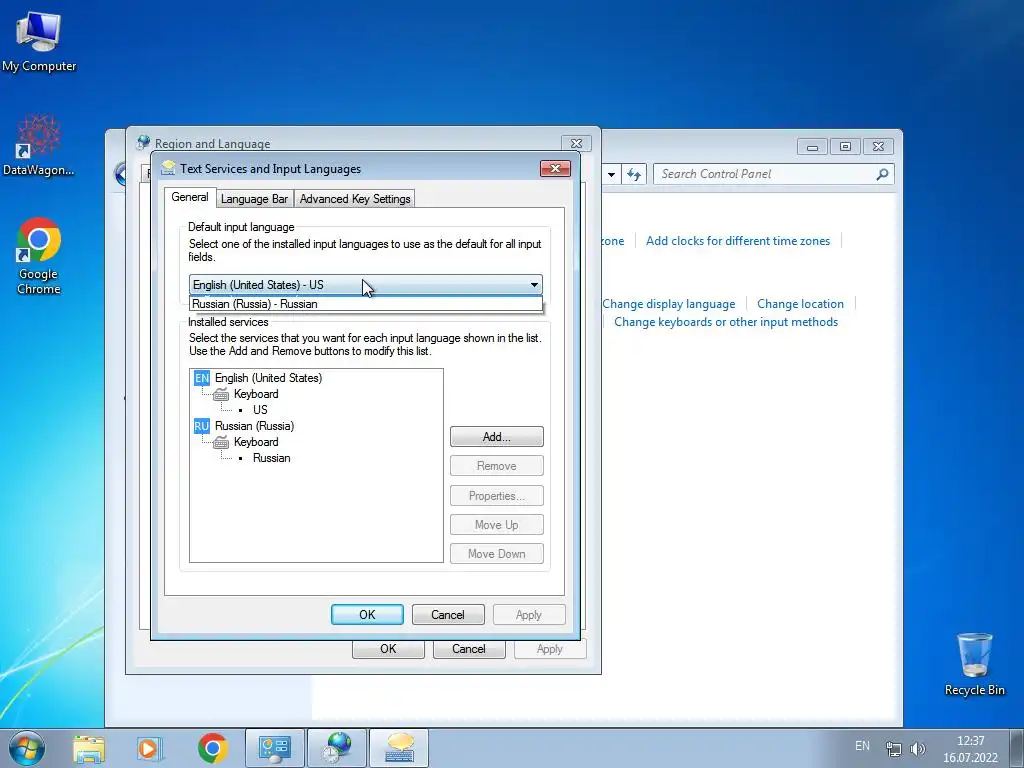Image resolution: width=1024 pixels, height=768 pixels.
Task: Open the Change display language link
Action: (x=669, y=304)
